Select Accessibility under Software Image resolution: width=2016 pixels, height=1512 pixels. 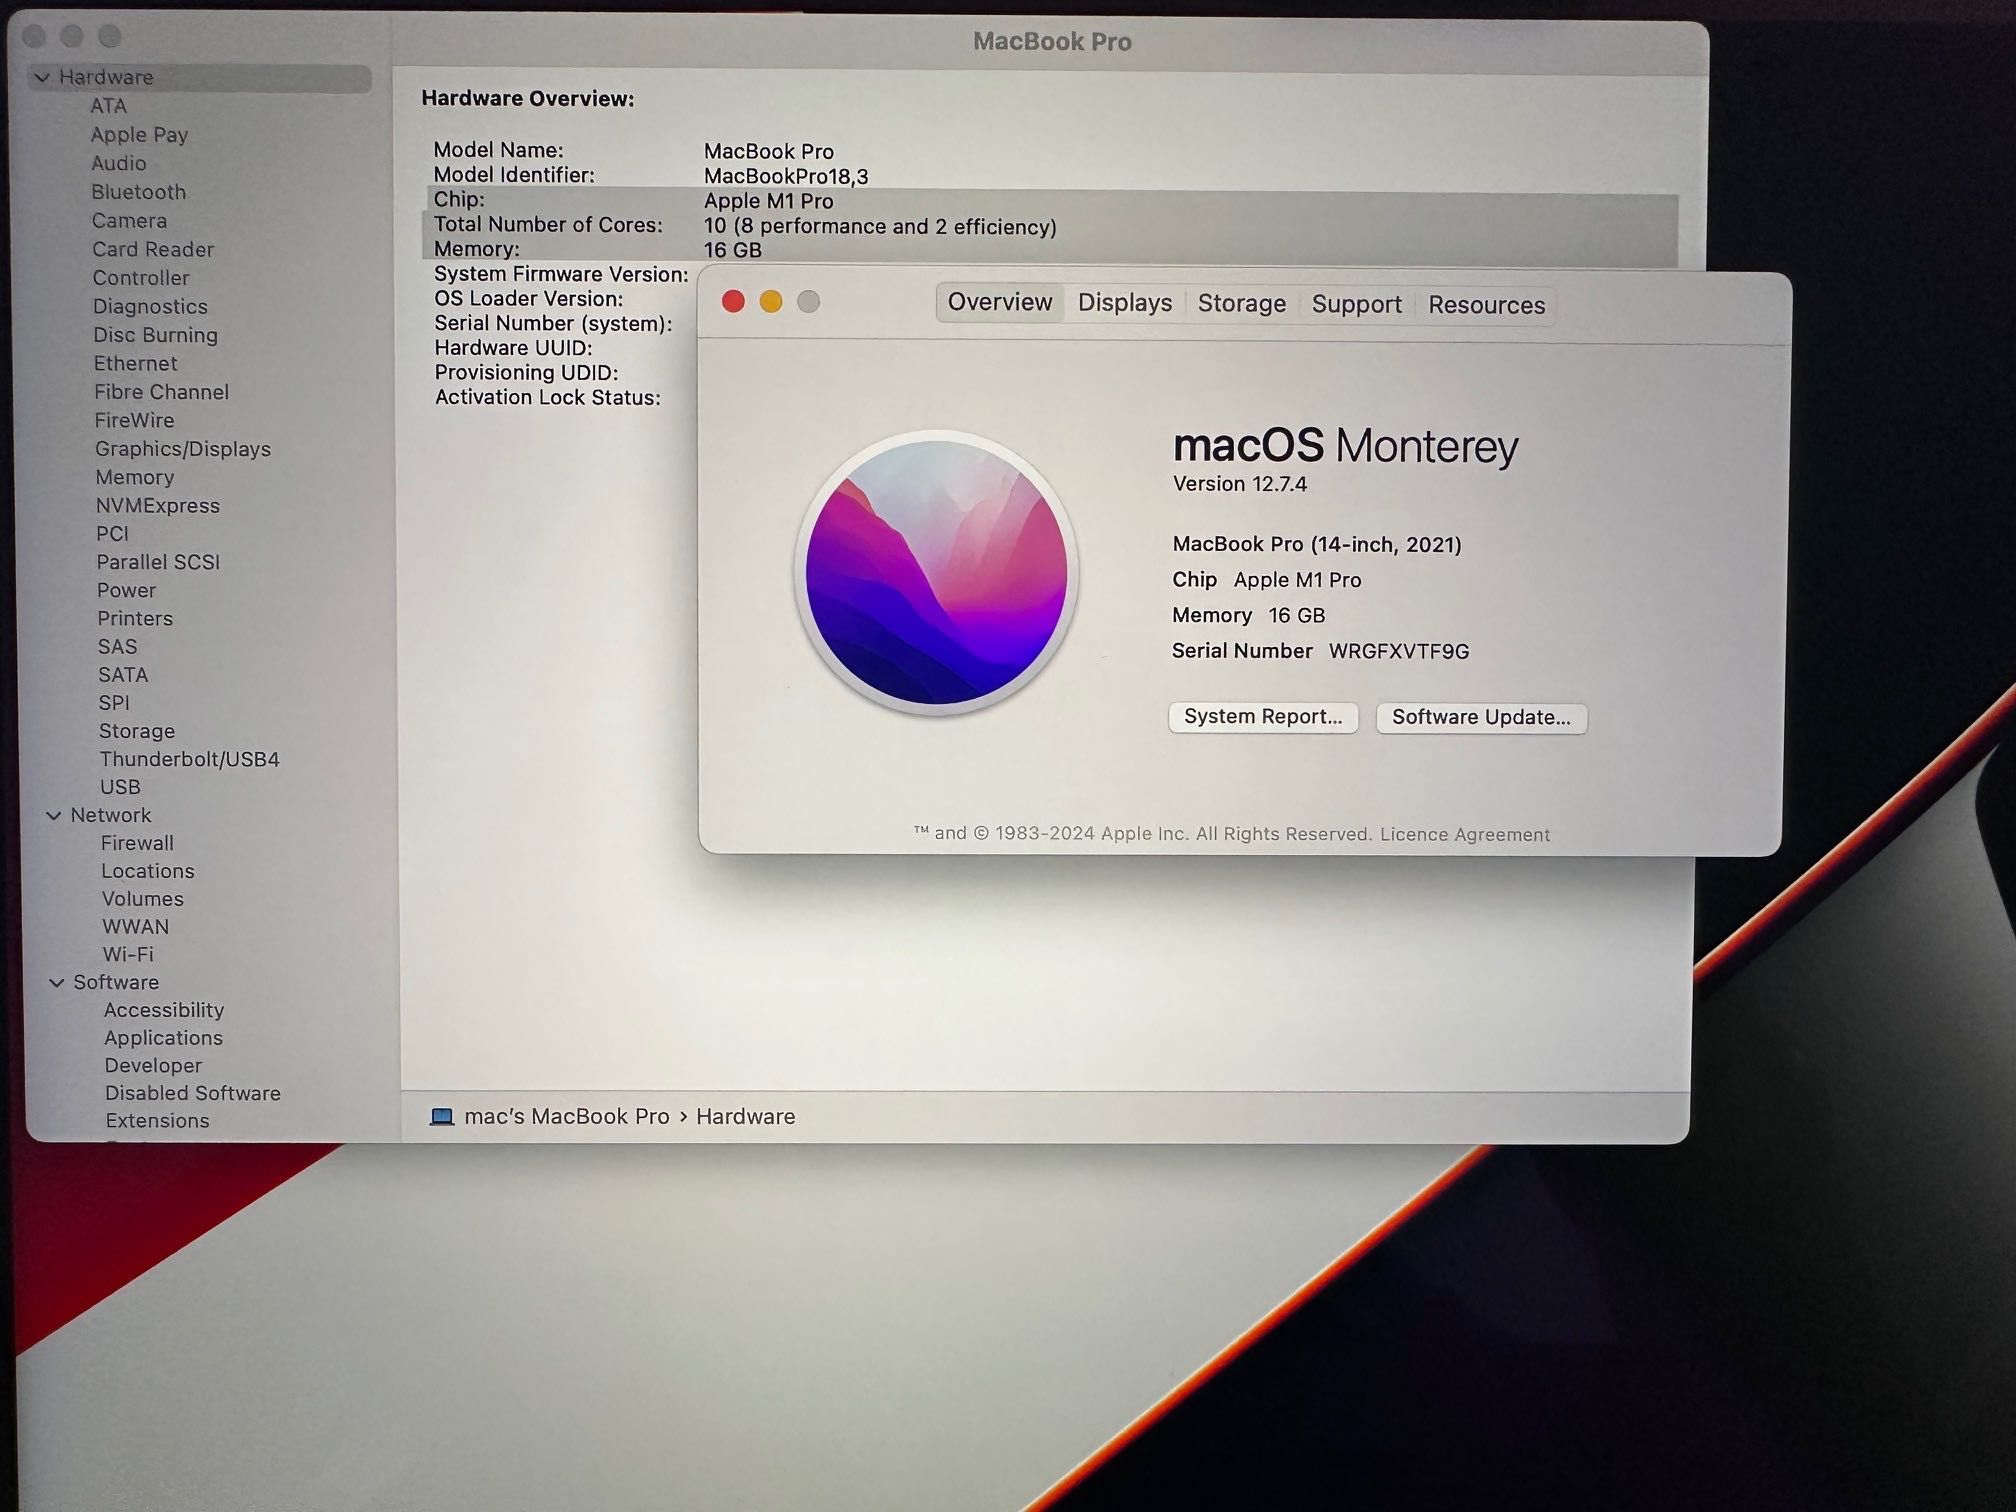coord(164,1010)
